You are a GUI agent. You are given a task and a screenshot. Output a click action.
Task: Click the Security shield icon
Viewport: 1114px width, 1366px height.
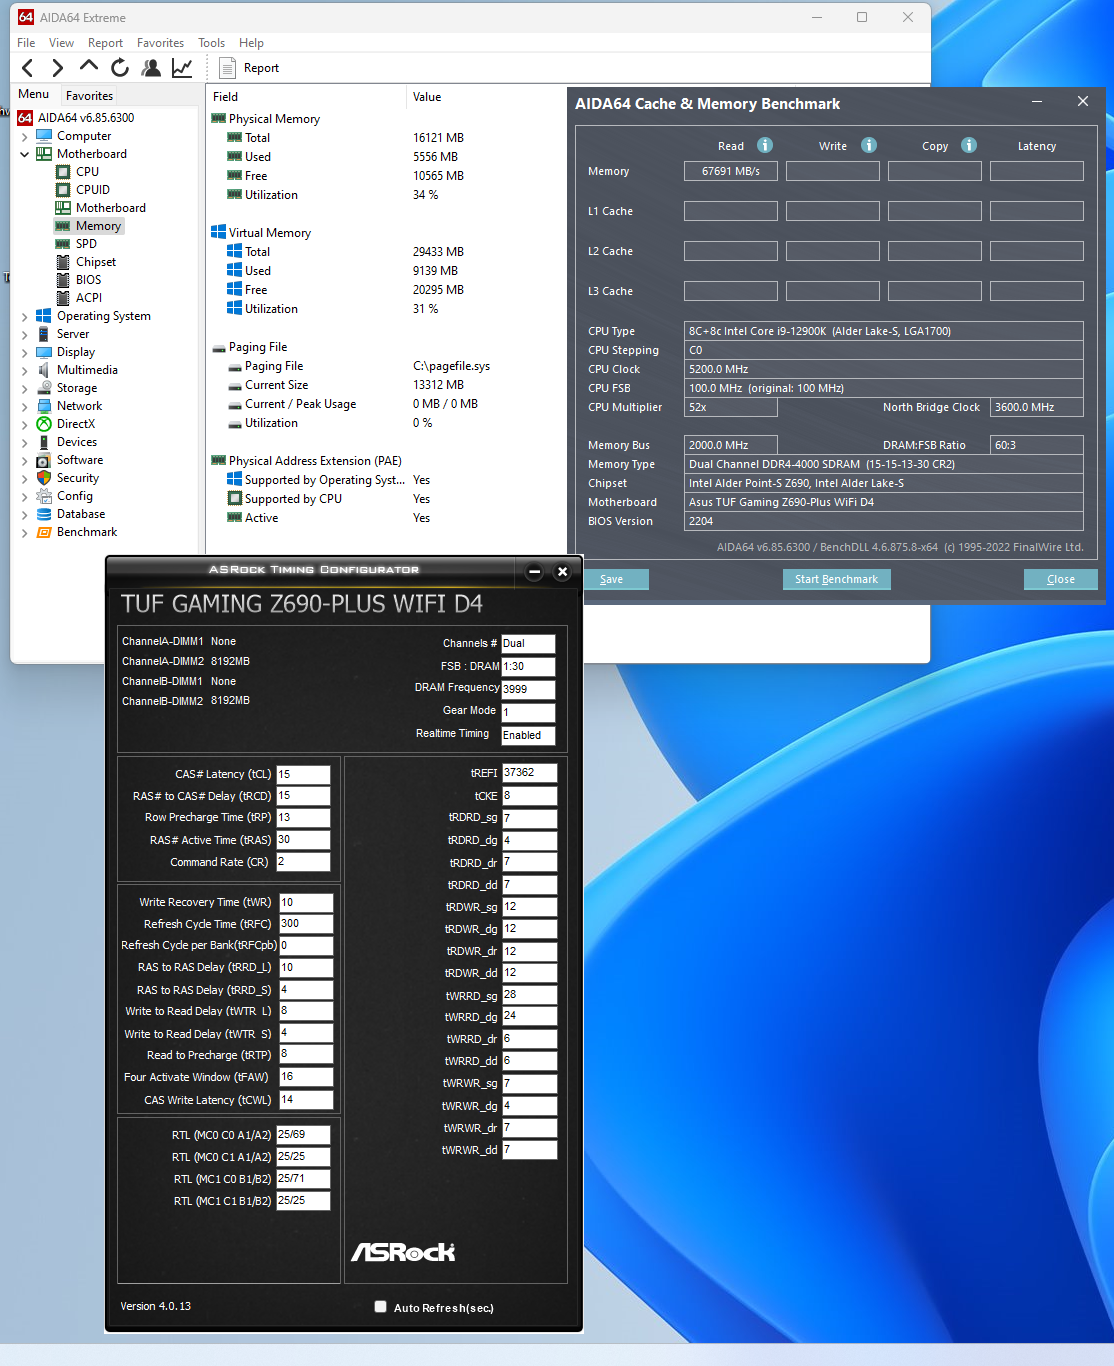(x=44, y=478)
